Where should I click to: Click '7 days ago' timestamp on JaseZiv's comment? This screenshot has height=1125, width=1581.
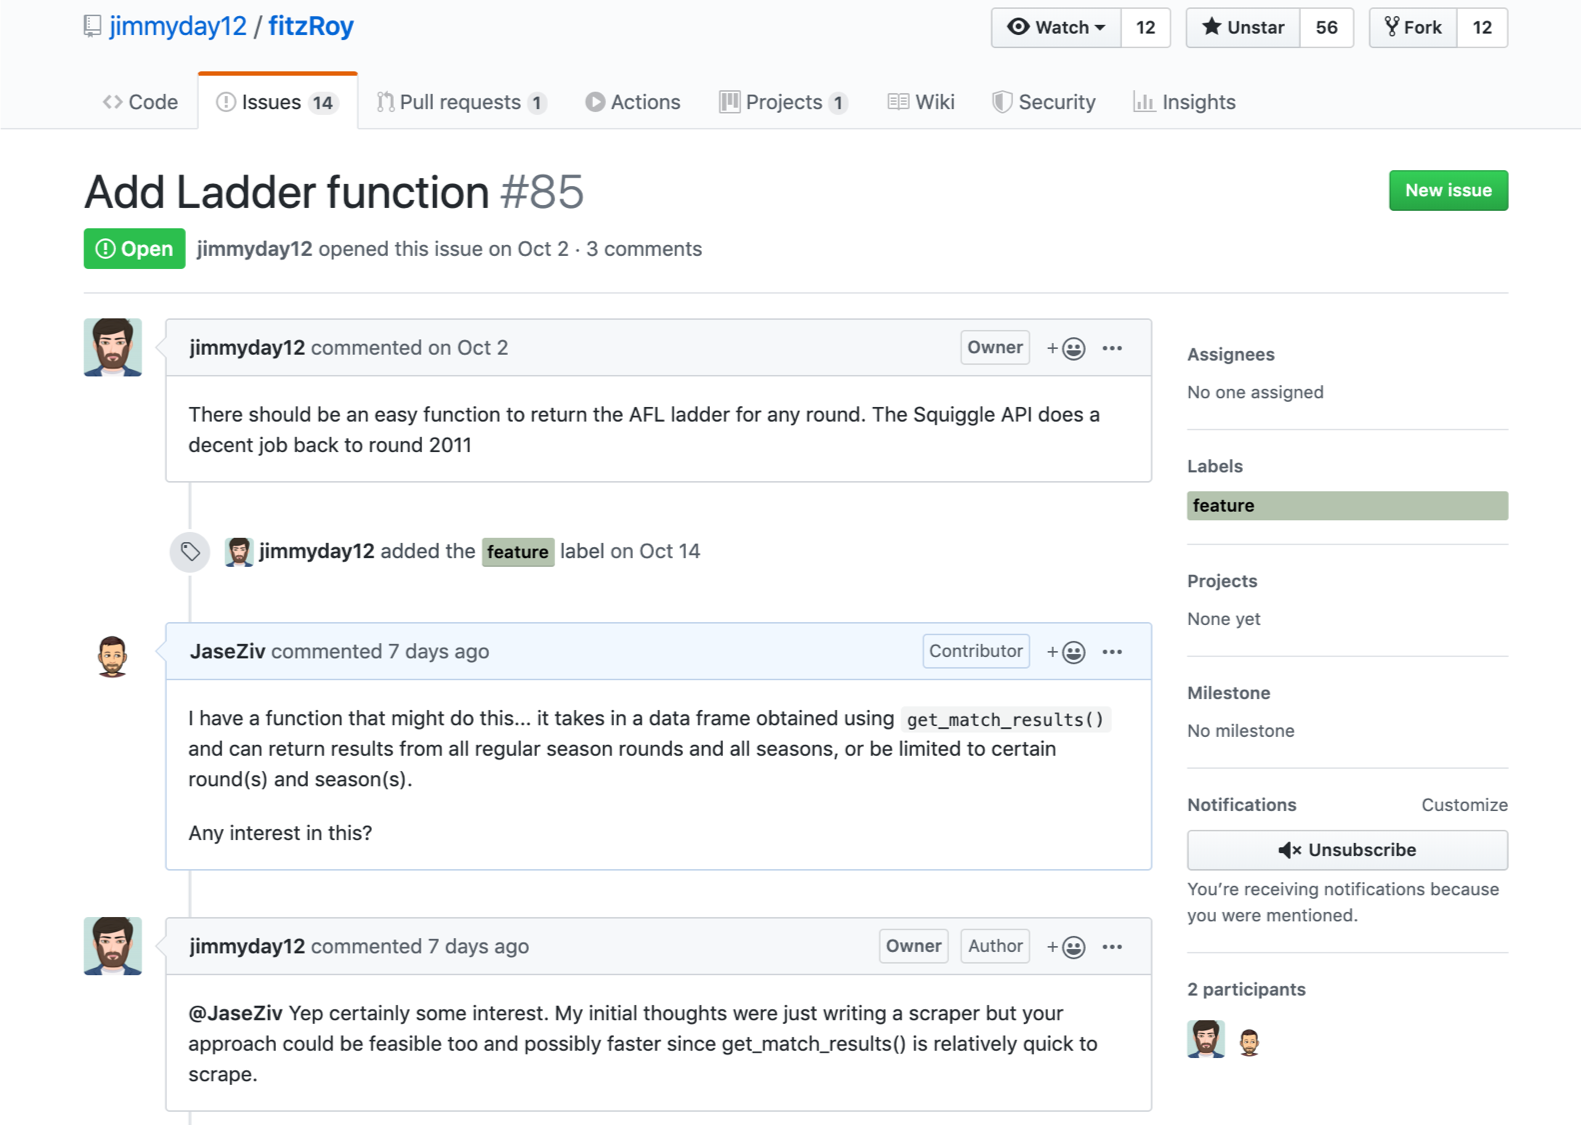tap(438, 652)
